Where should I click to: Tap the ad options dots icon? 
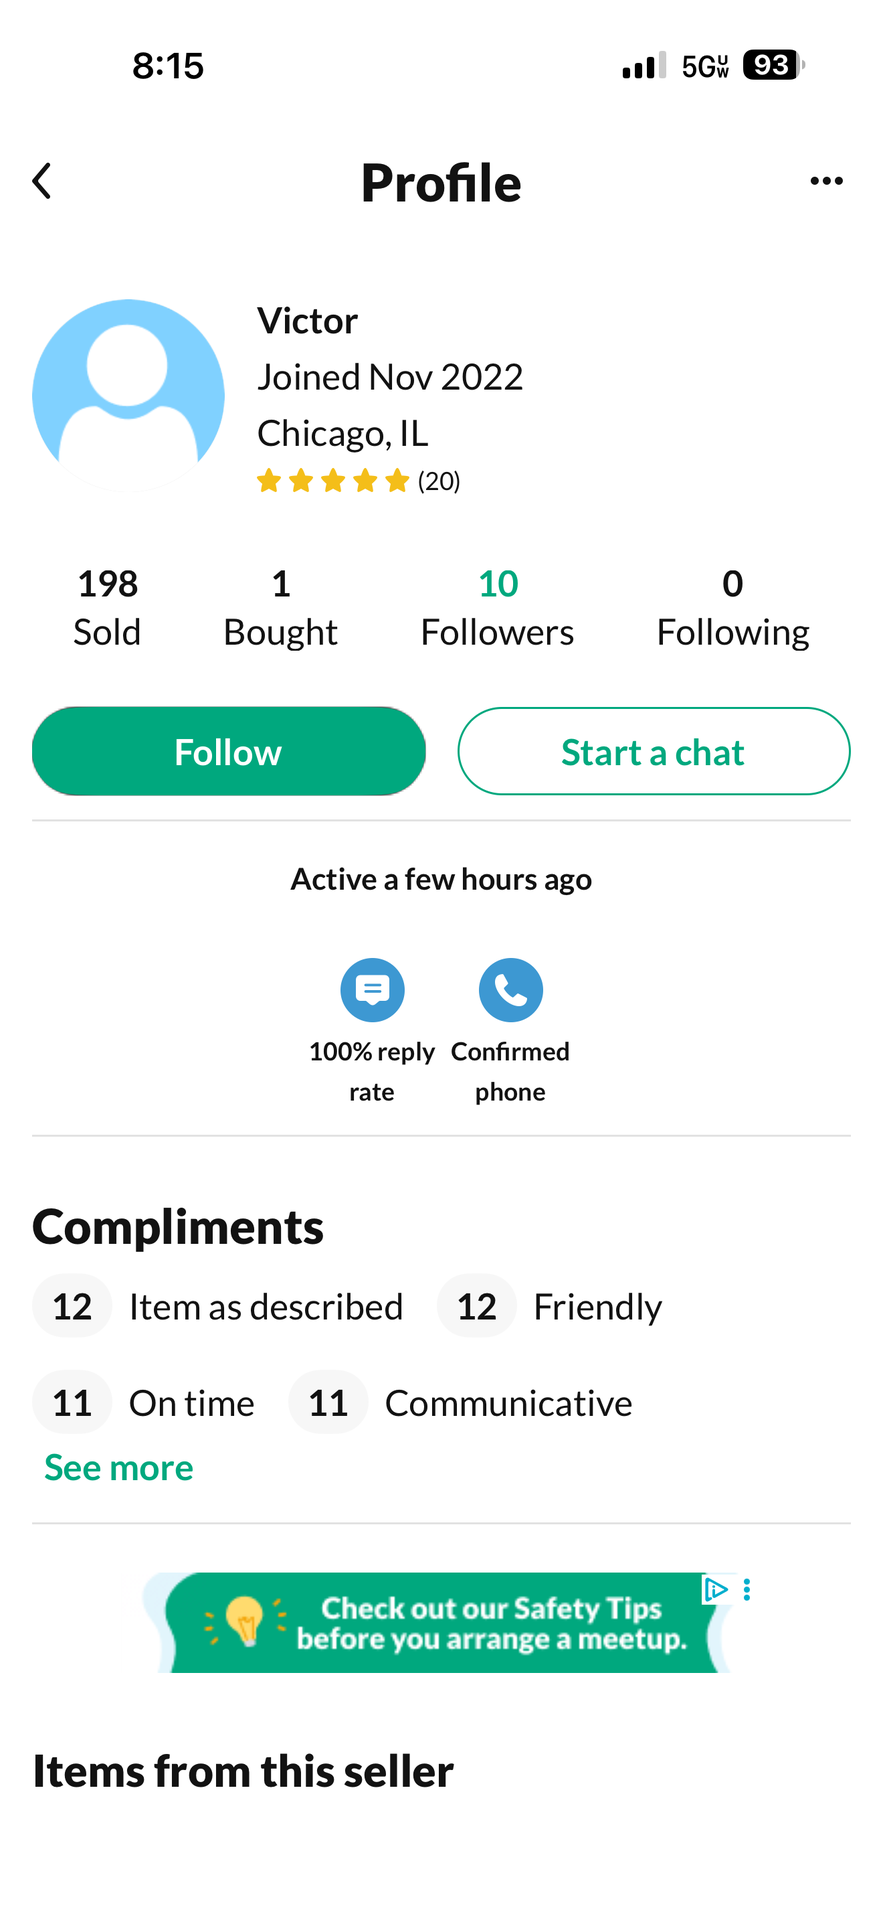pyautogui.click(x=747, y=1589)
